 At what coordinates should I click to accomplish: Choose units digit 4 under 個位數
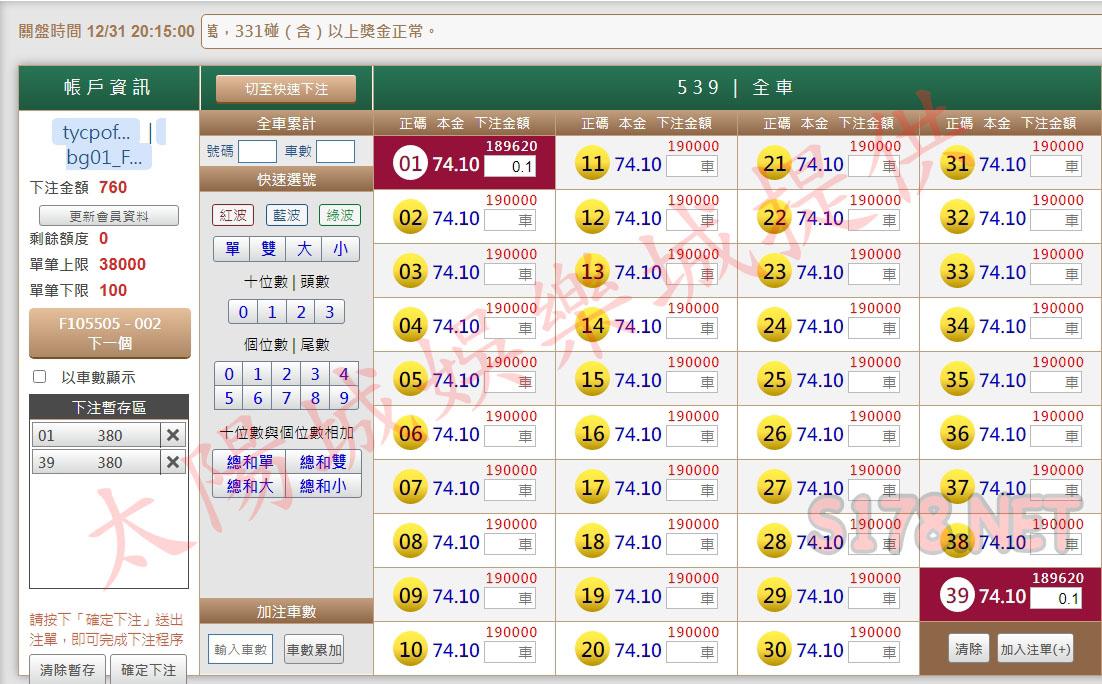(344, 374)
